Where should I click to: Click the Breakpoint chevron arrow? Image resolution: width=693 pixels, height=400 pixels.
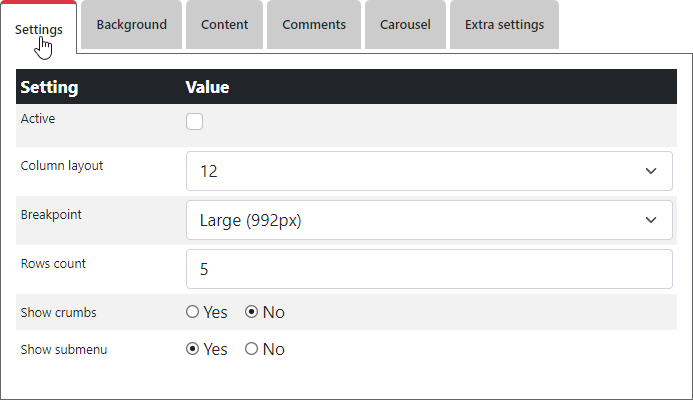(651, 220)
